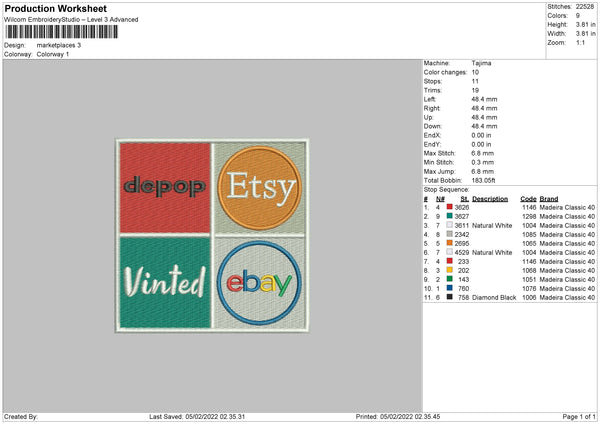Click thread code '1068' in row 8
The height and width of the screenshot is (424, 600).
529,271
